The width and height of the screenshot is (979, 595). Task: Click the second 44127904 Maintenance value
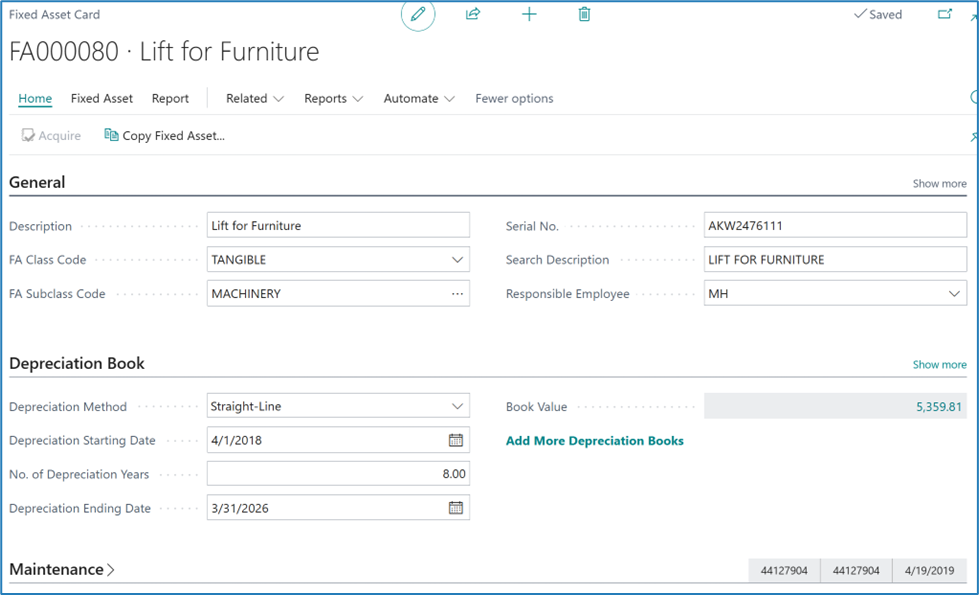pyautogui.click(x=856, y=570)
